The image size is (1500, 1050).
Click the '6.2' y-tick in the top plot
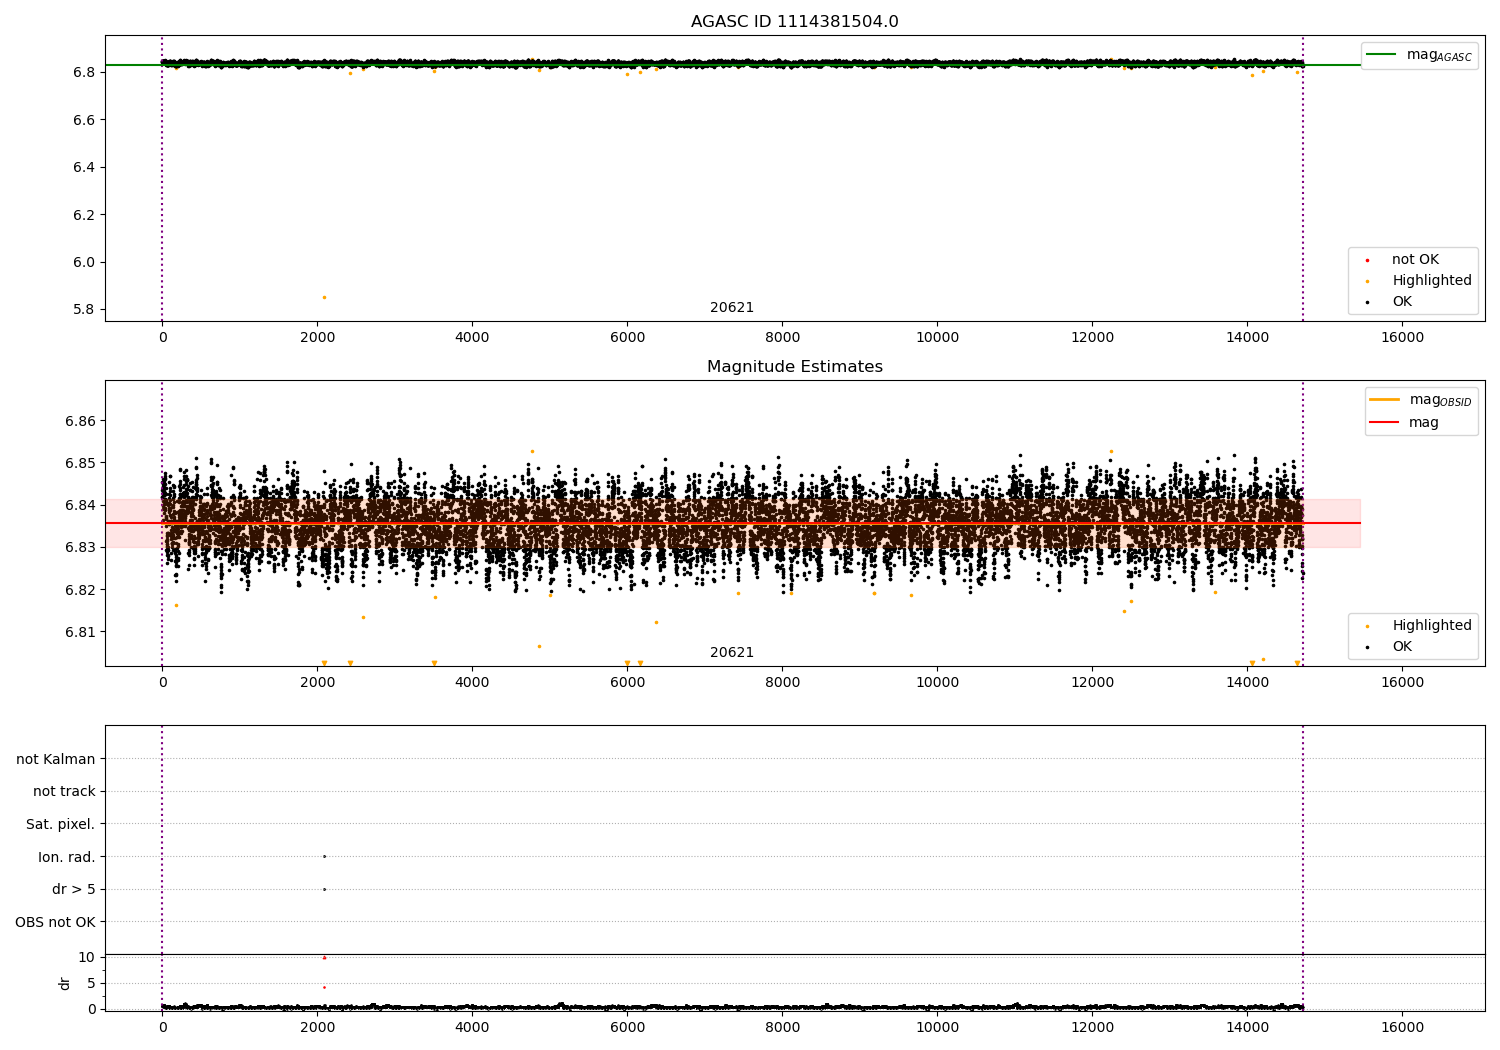84,215
